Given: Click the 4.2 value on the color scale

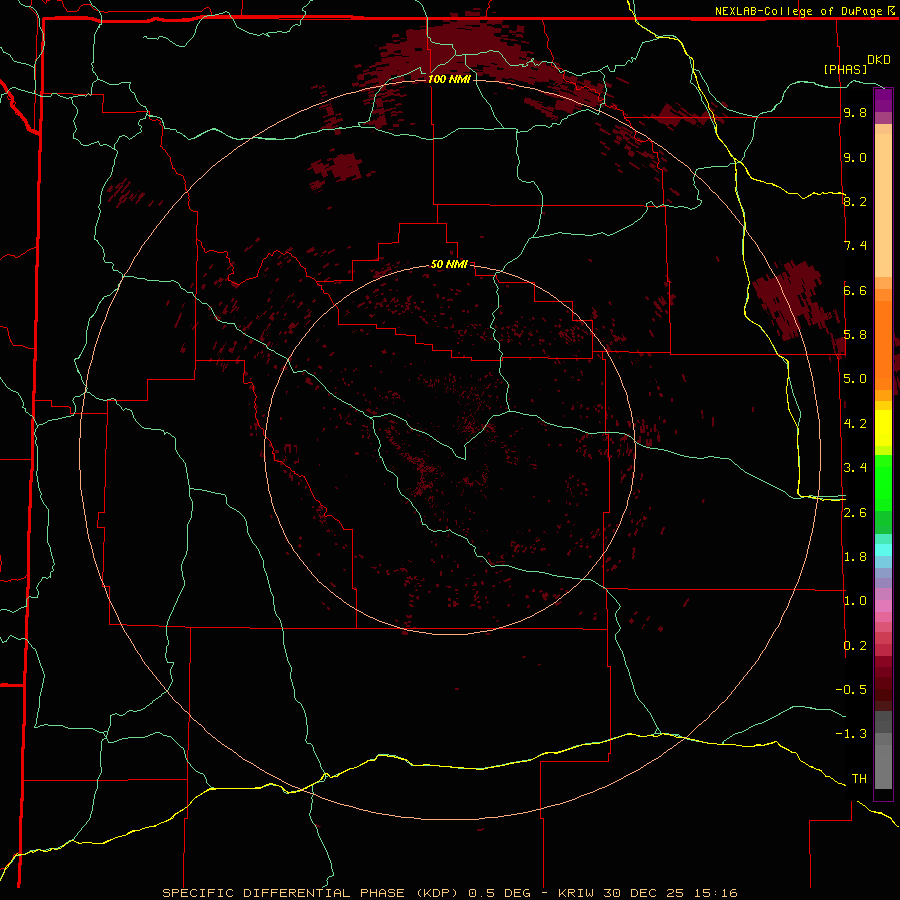Looking at the screenshot, I should pyautogui.click(x=855, y=424).
